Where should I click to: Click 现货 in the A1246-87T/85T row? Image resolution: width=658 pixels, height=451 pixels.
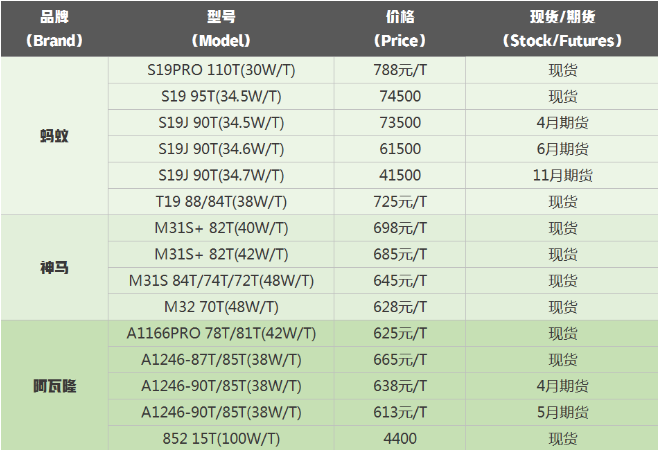pyautogui.click(x=562, y=360)
